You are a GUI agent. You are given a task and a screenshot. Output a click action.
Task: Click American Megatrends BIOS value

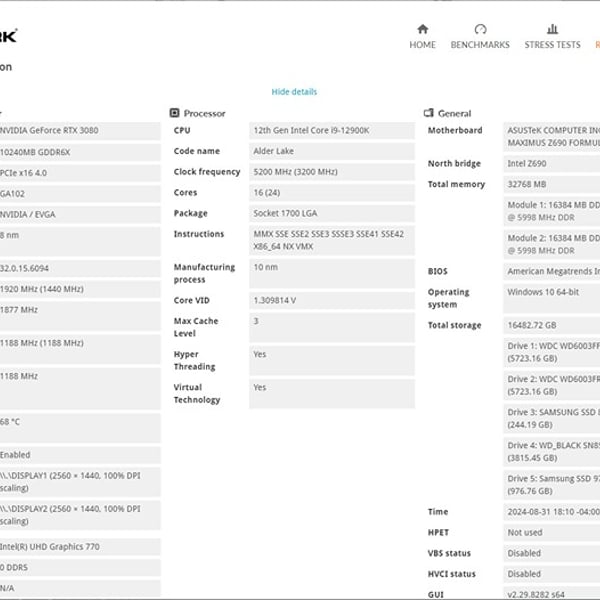[552, 271]
